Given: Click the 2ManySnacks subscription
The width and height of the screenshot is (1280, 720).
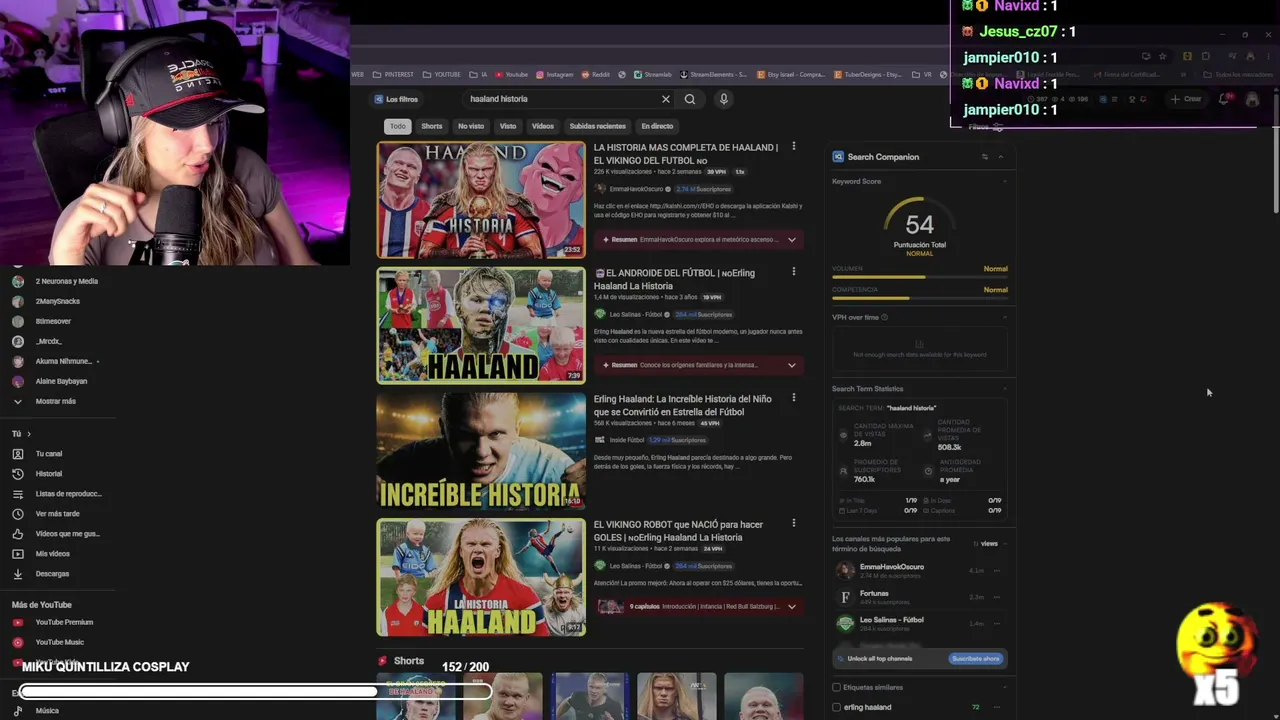Looking at the screenshot, I should point(58,301).
